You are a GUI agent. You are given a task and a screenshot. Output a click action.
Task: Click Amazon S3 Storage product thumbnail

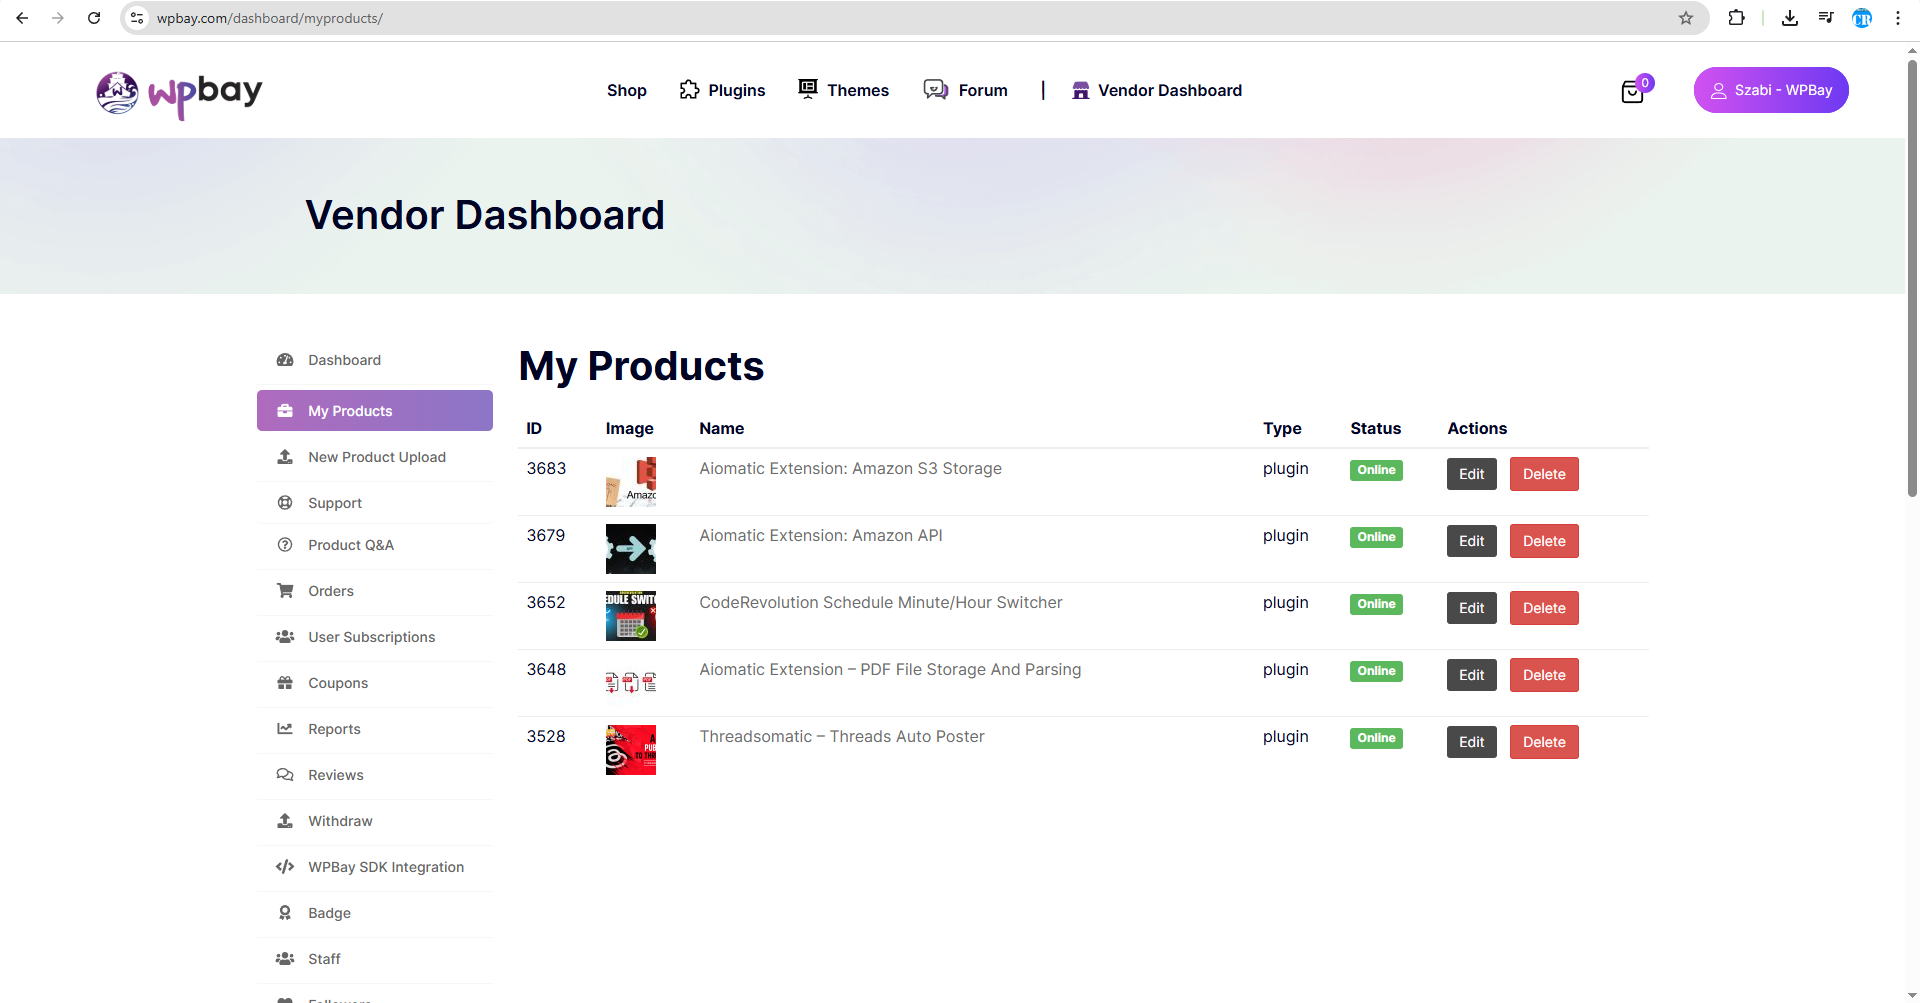tap(631, 482)
